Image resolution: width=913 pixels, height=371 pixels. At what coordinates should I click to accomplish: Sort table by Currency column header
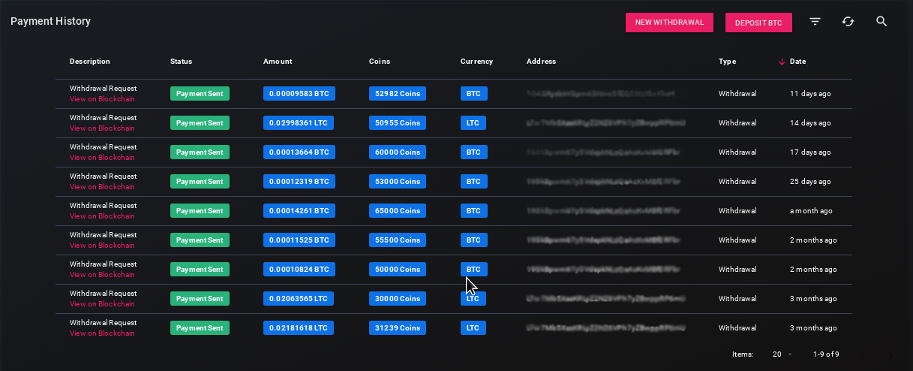[477, 61]
